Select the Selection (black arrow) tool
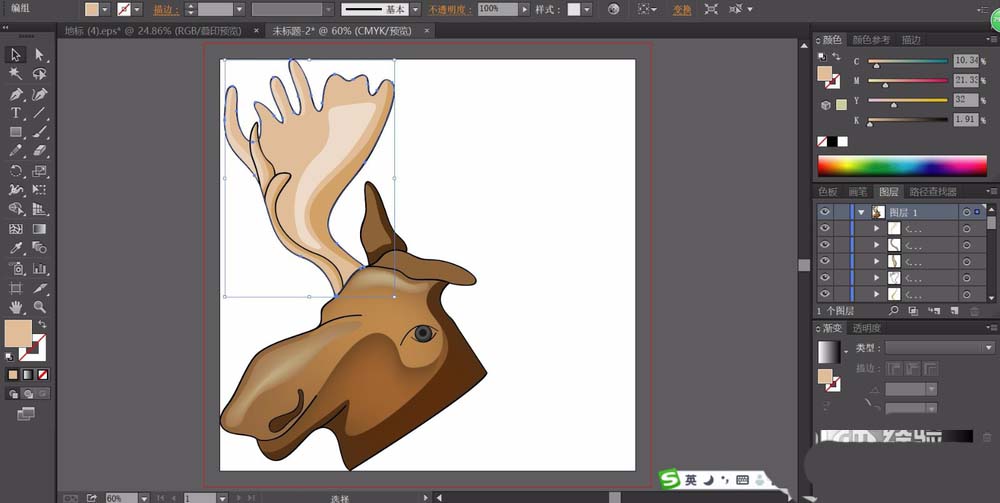1000x503 pixels. click(x=16, y=54)
